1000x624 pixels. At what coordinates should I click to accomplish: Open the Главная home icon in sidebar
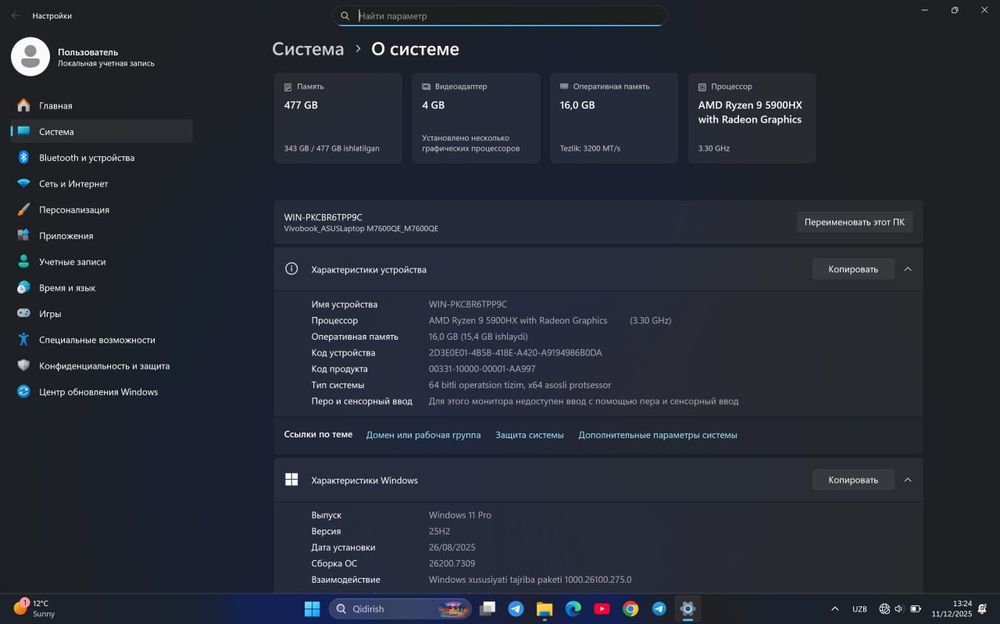pyautogui.click(x=24, y=105)
